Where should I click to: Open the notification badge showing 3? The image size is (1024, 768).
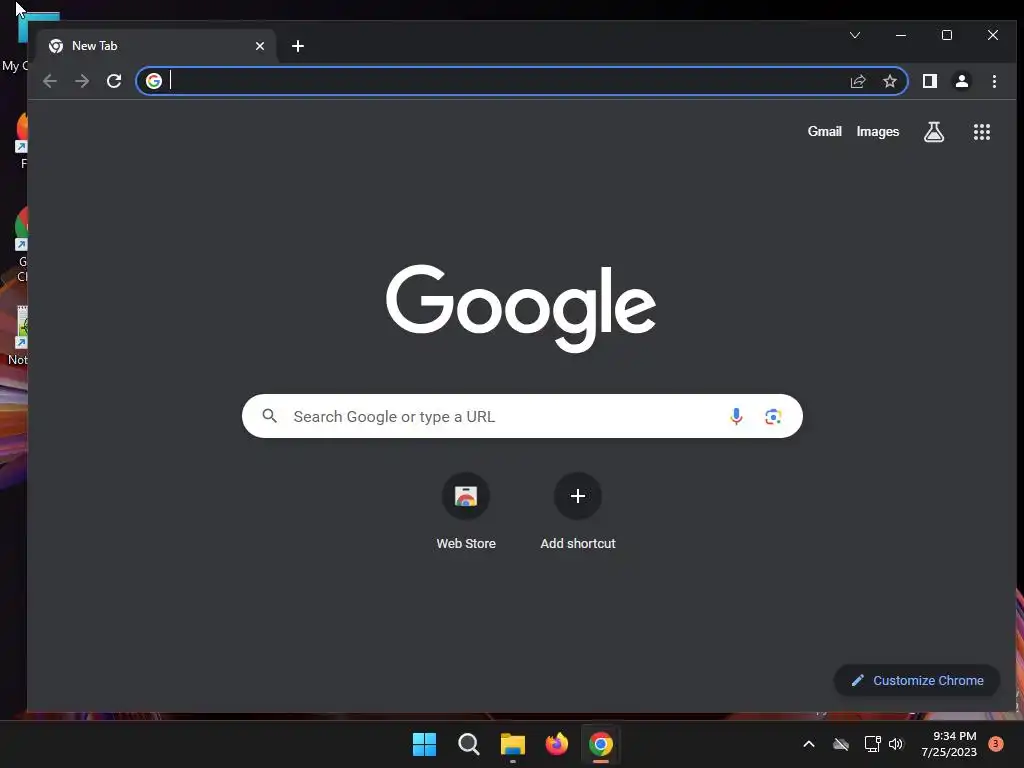(996, 744)
